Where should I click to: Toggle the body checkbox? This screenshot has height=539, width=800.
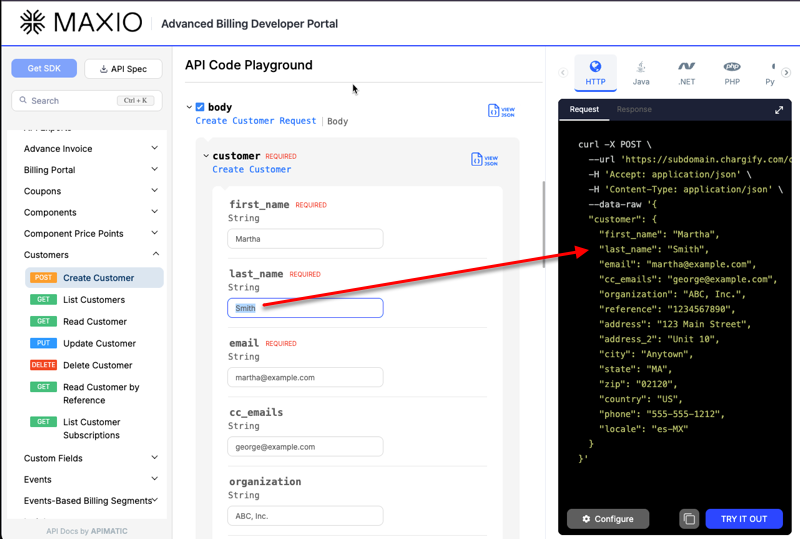coord(200,107)
